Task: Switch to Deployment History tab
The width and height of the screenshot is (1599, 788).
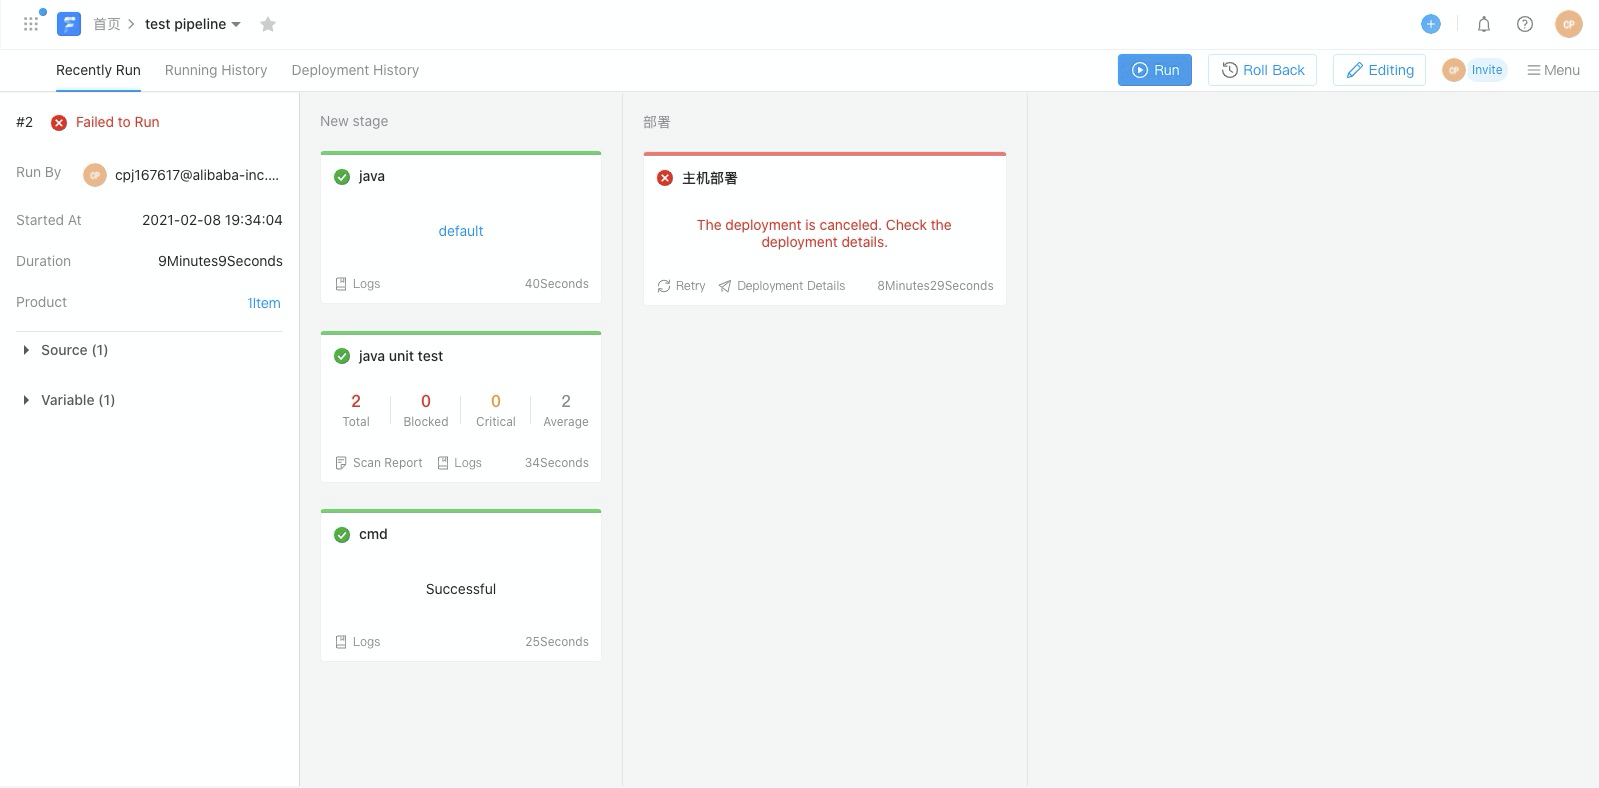Action: point(355,70)
